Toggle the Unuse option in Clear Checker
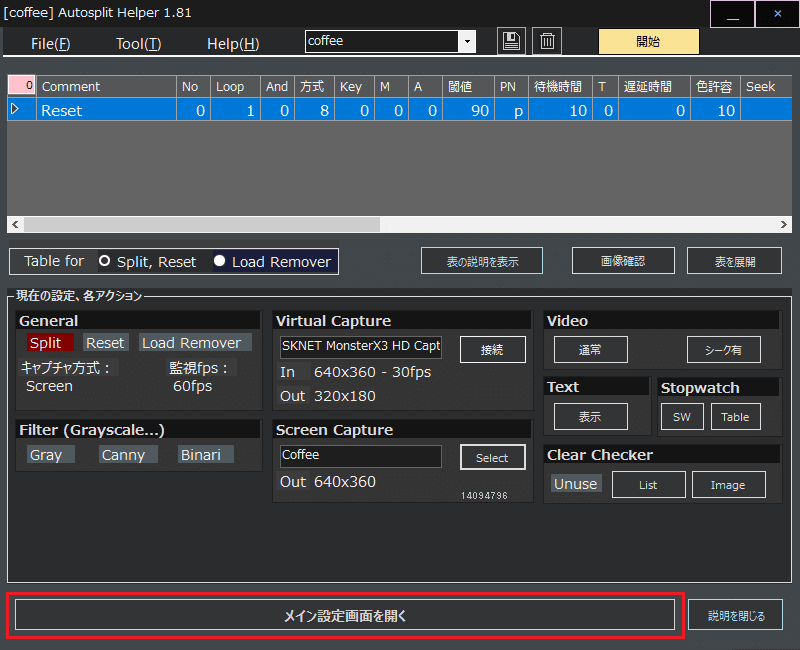 [576, 483]
